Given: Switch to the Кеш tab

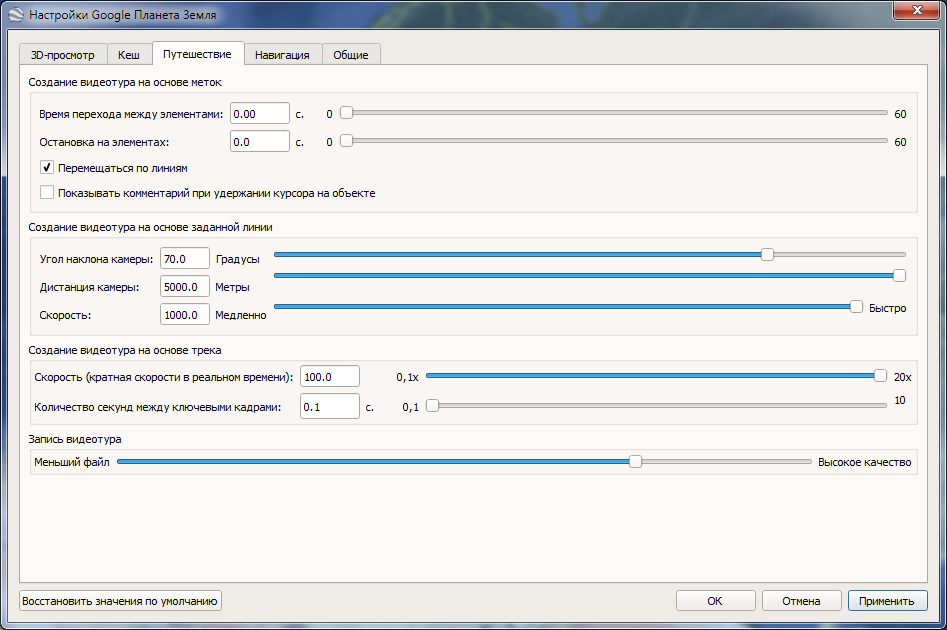Looking at the screenshot, I should point(129,54).
